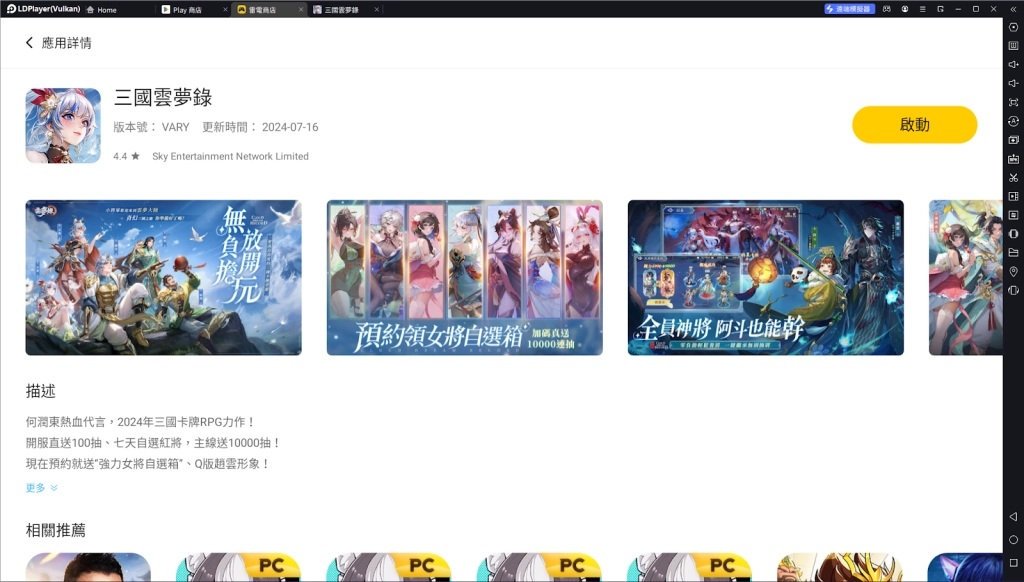The width and height of the screenshot is (1024, 582).
Task: Click the blue 遠端模擬器 button
Action: [849, 9]
